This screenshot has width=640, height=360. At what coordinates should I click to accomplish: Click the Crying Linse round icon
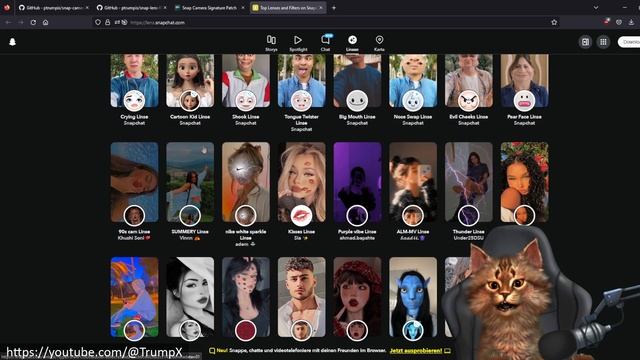(134, 100)
